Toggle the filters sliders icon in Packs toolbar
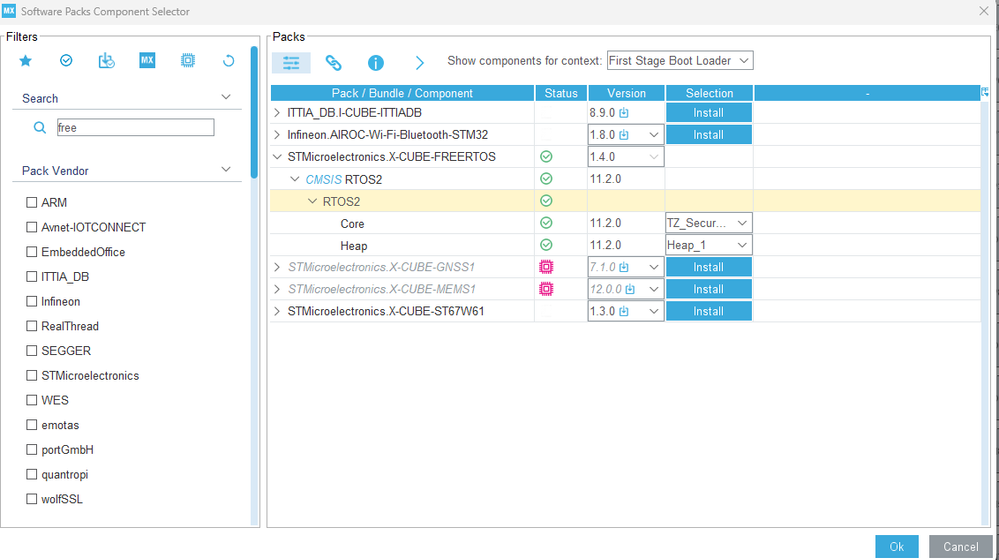Viewport: 999px width, 560px height. point(291,62)
